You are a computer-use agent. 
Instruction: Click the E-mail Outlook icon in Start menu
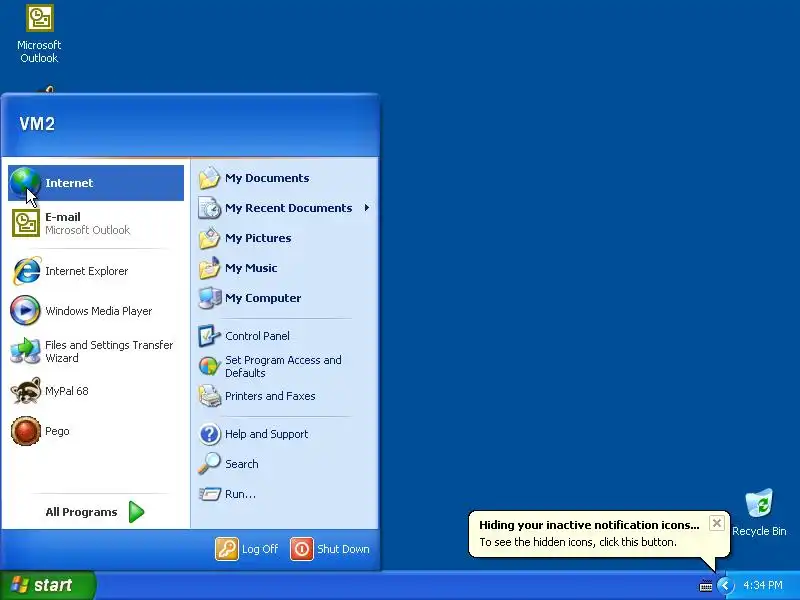[26, 223]
